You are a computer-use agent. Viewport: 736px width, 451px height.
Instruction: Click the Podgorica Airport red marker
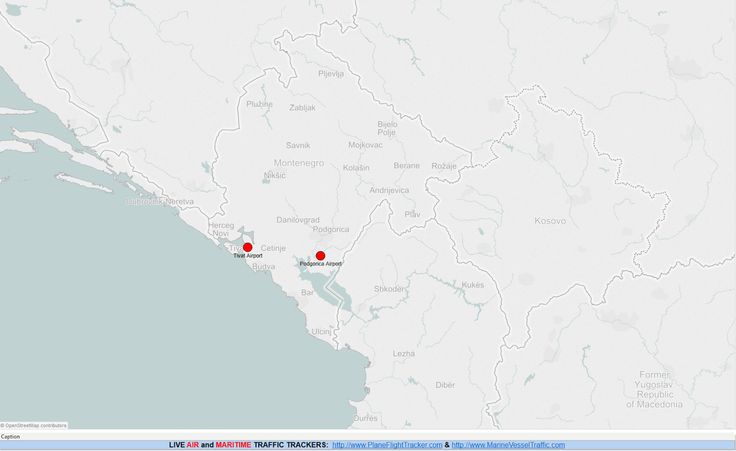click(x=320, y=256)
